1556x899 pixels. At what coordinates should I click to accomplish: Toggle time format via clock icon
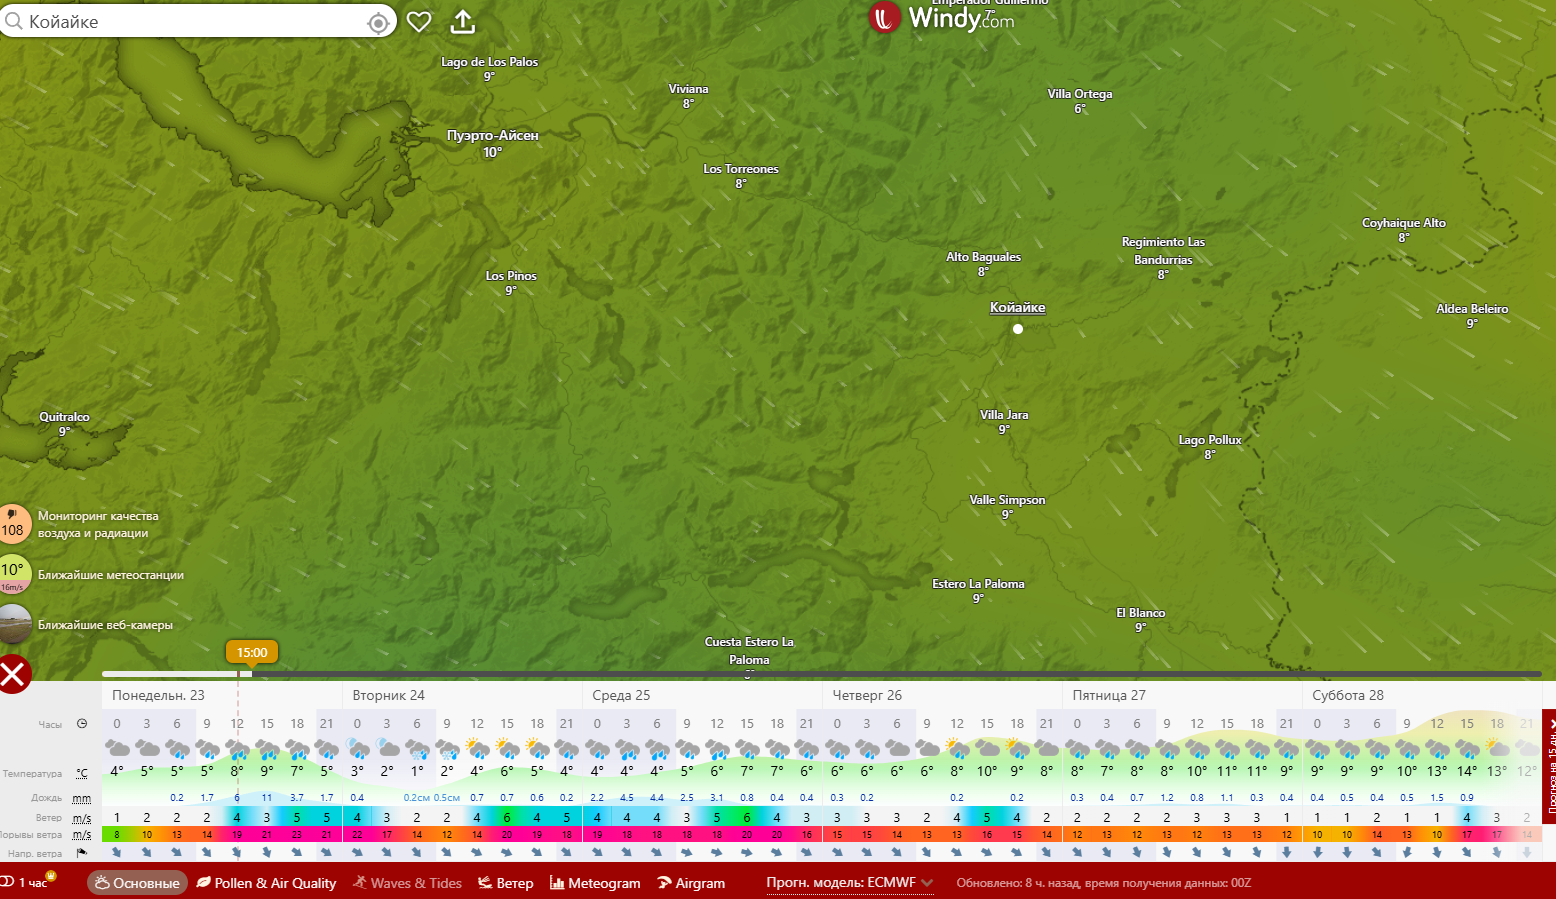click(82, 724)
